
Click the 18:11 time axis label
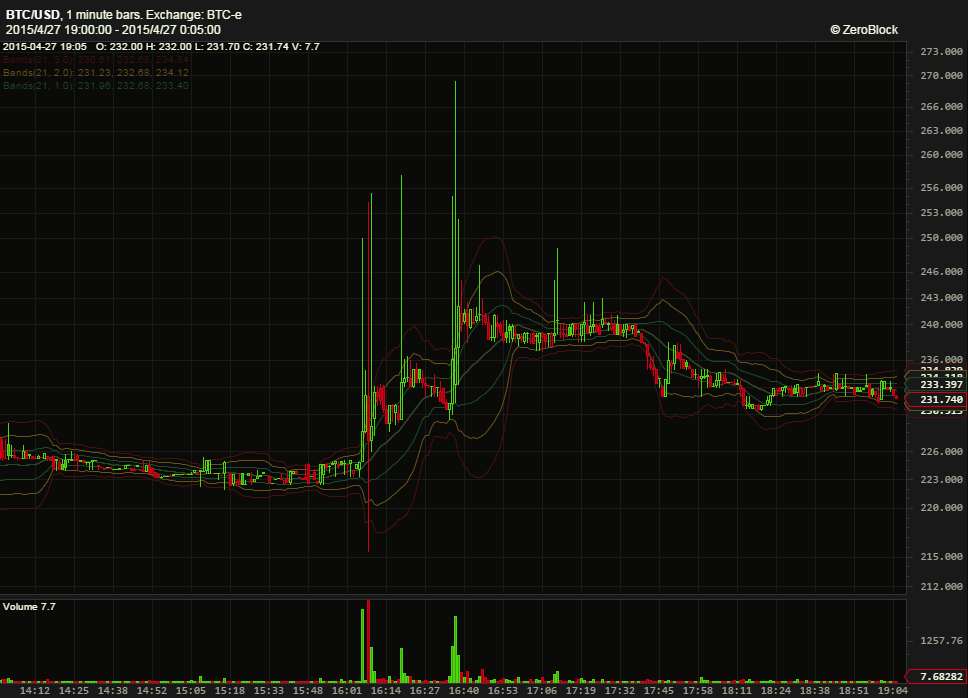[736, 691]
